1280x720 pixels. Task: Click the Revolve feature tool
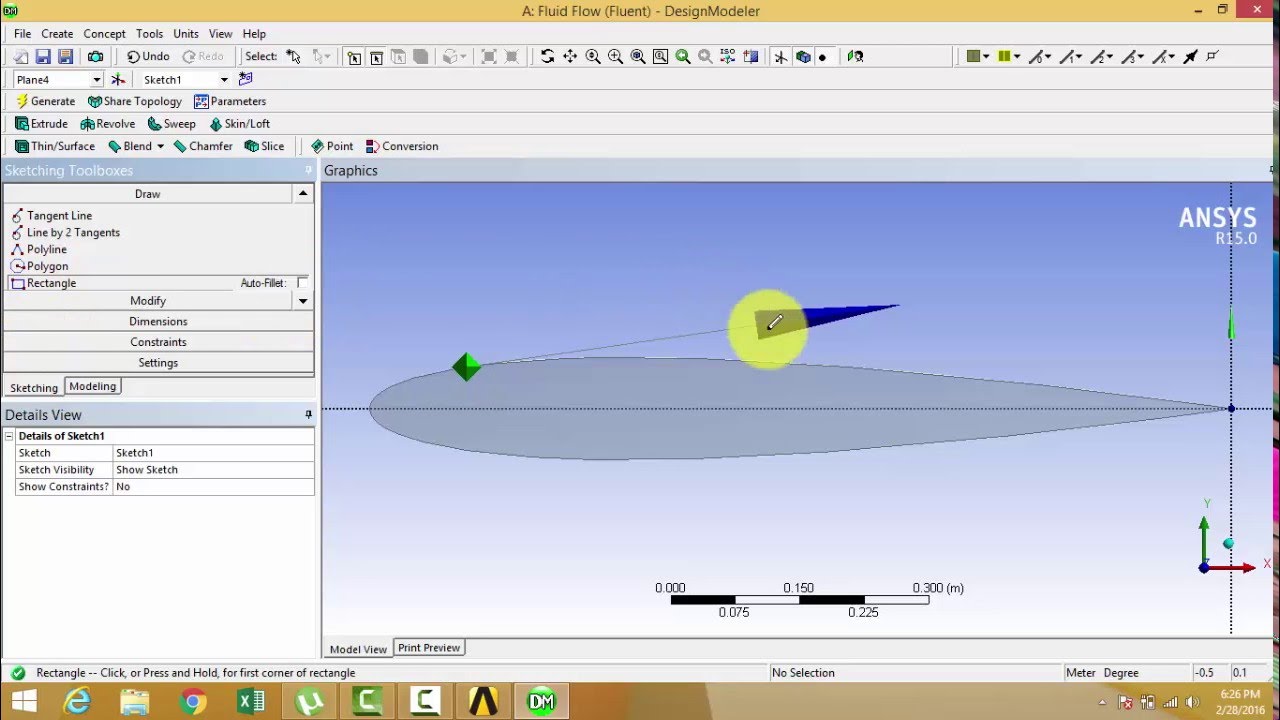pyautogui.click(x=107, y=124)
